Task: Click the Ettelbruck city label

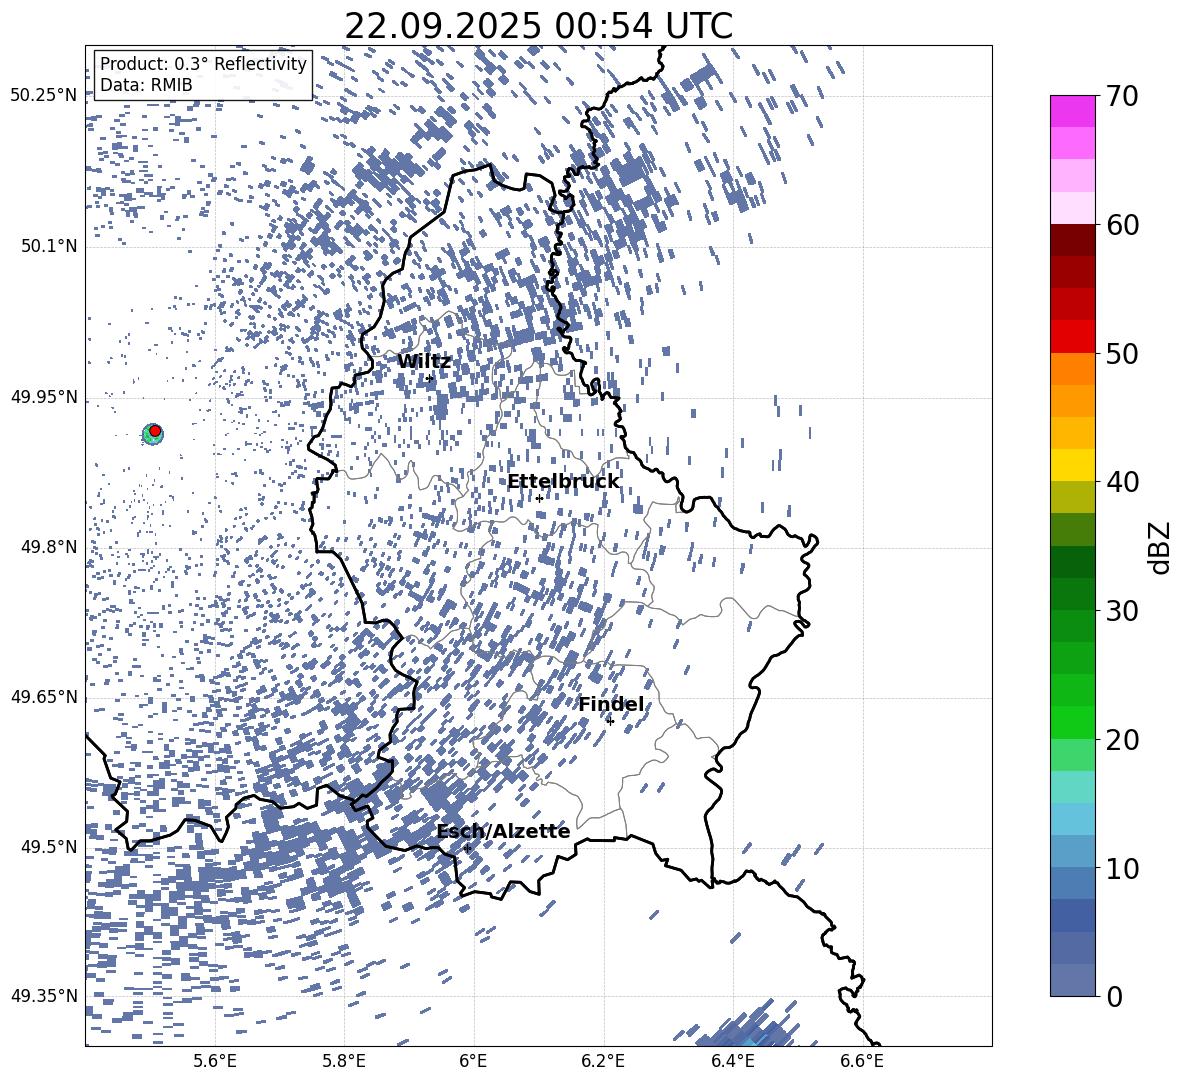Action: (563, 482)
